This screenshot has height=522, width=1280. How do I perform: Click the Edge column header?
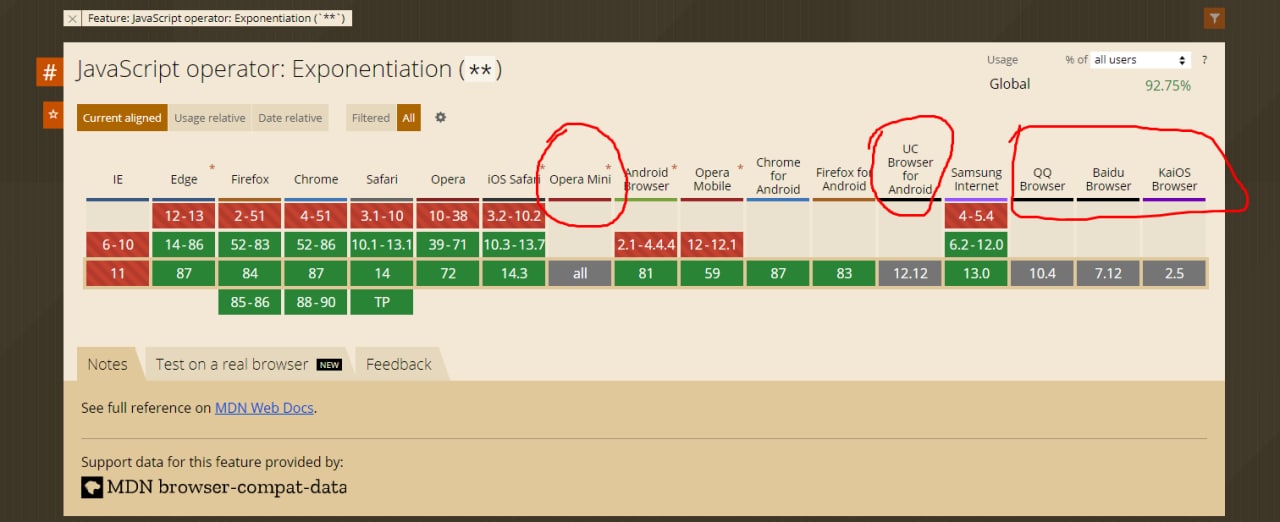[184, 180]
